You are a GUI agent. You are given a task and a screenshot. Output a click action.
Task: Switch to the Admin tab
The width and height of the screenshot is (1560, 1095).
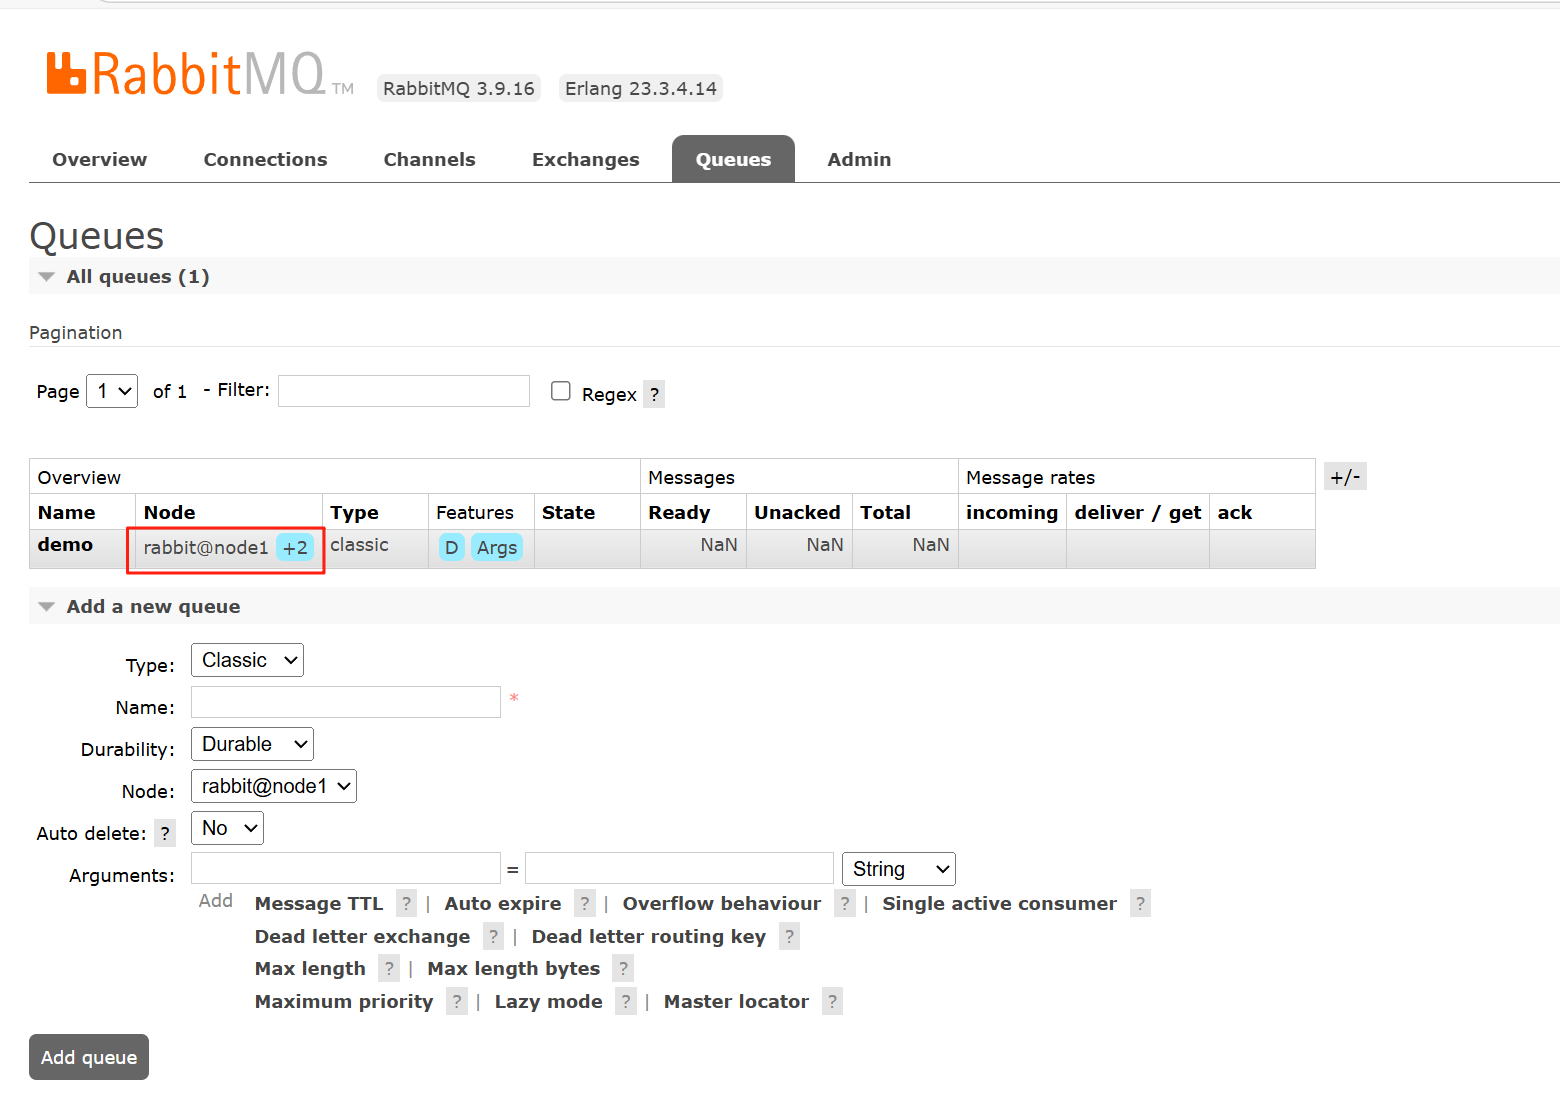[859, 159]
